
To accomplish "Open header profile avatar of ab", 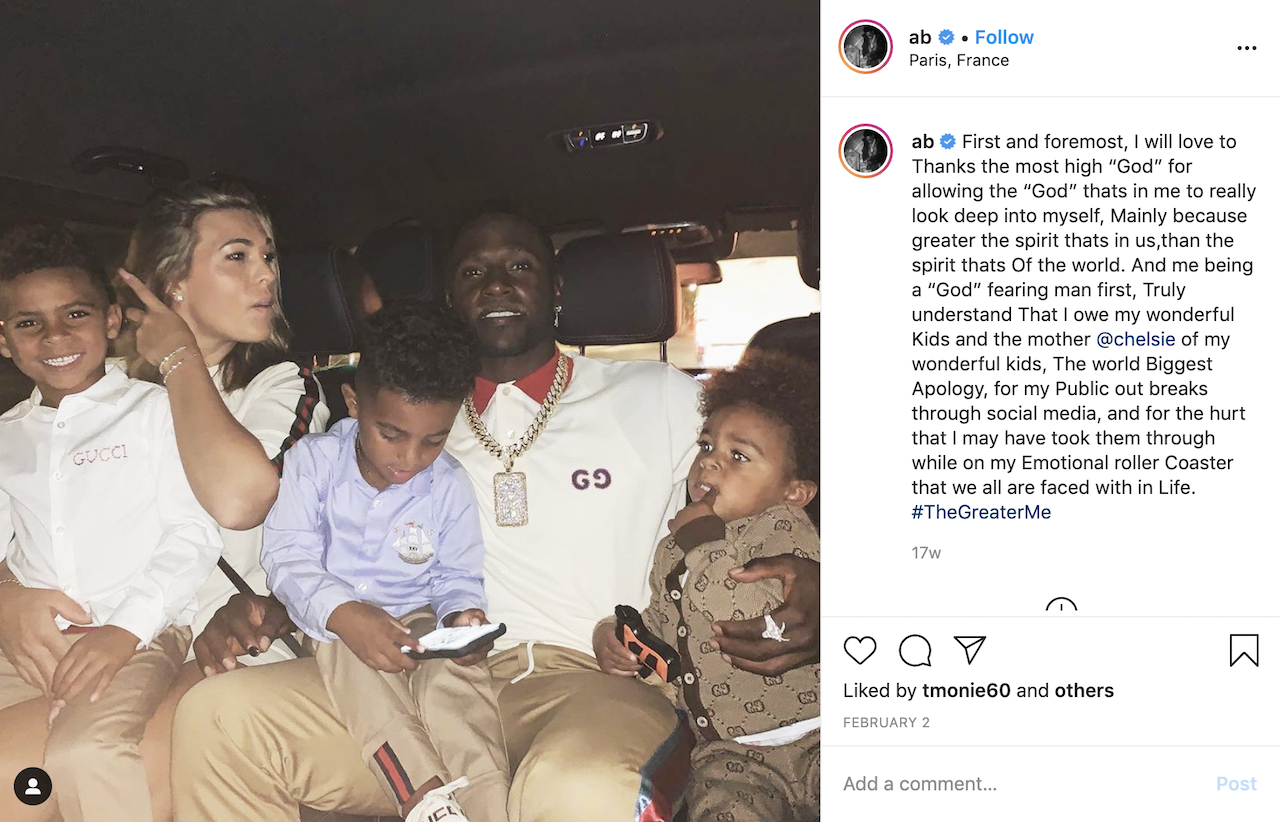I will click(866, 46).
